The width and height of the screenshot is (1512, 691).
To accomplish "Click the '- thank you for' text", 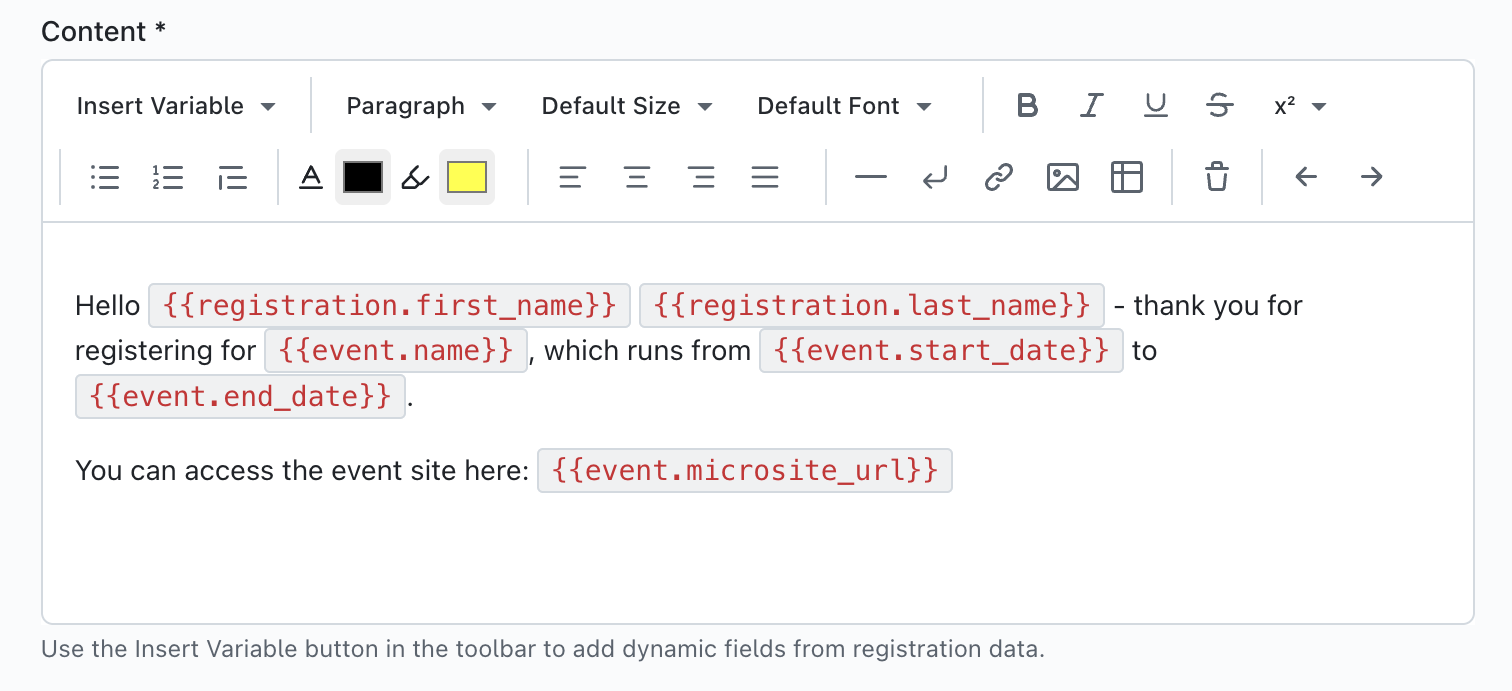I will (1208, 305).
